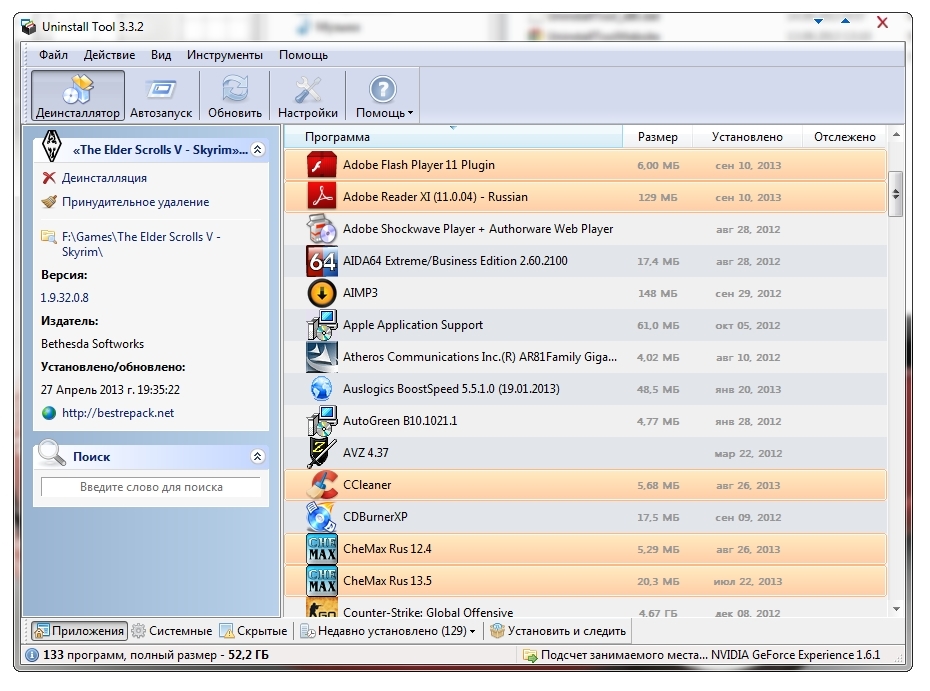Image resolution: width=930 pixels, height=691 pixels.
Task: Click the CCleaner icon
Action: tap(322, 485)
